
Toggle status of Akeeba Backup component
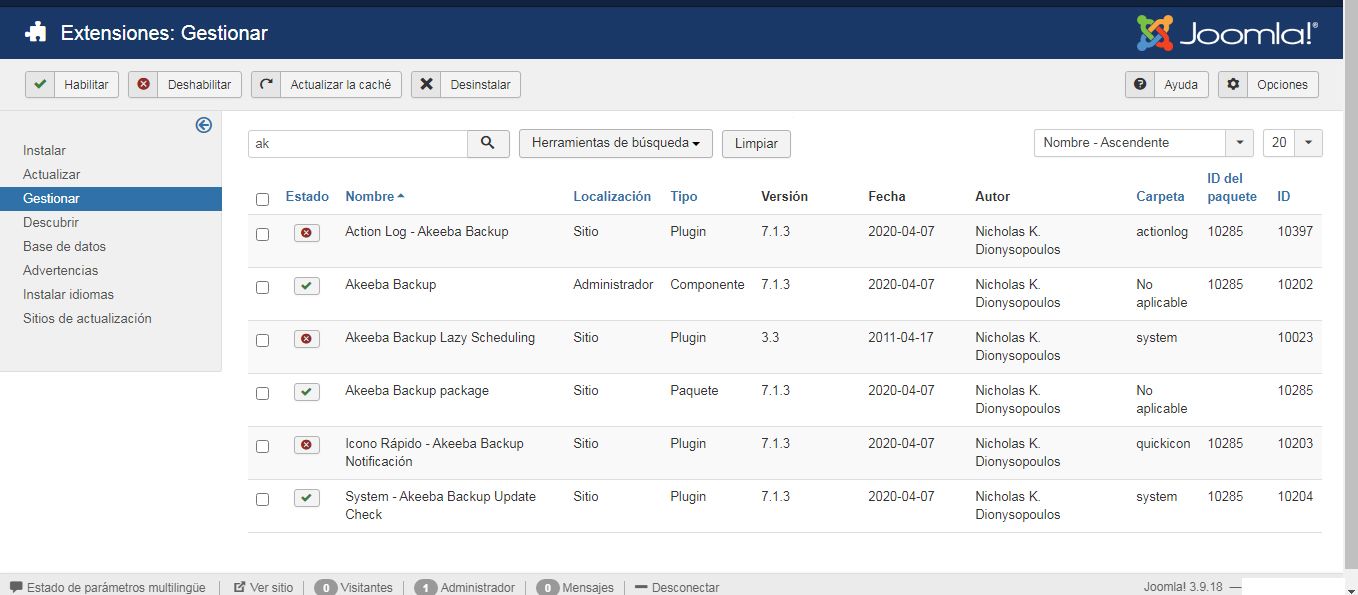pyautogui.click(x=306, y=286)
